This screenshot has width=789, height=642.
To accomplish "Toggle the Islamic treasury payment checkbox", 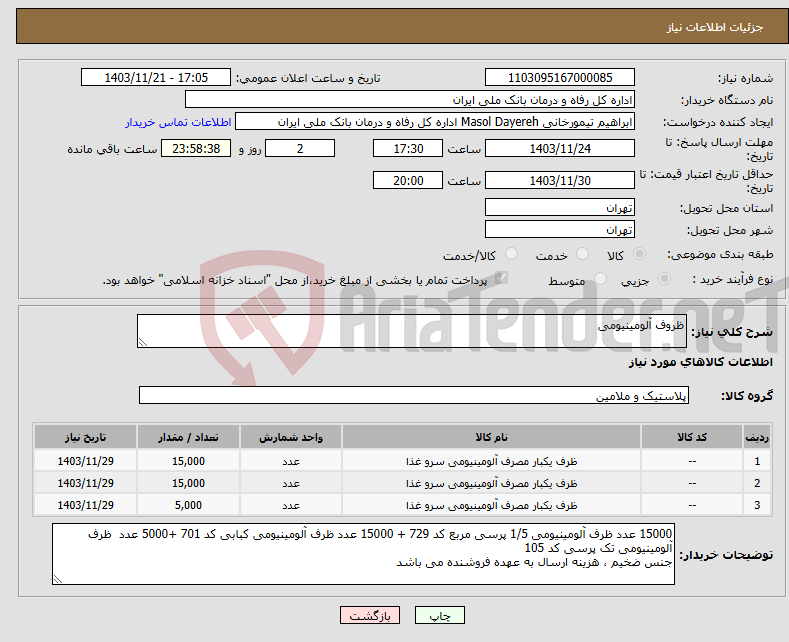I will (x=501, y=278).
